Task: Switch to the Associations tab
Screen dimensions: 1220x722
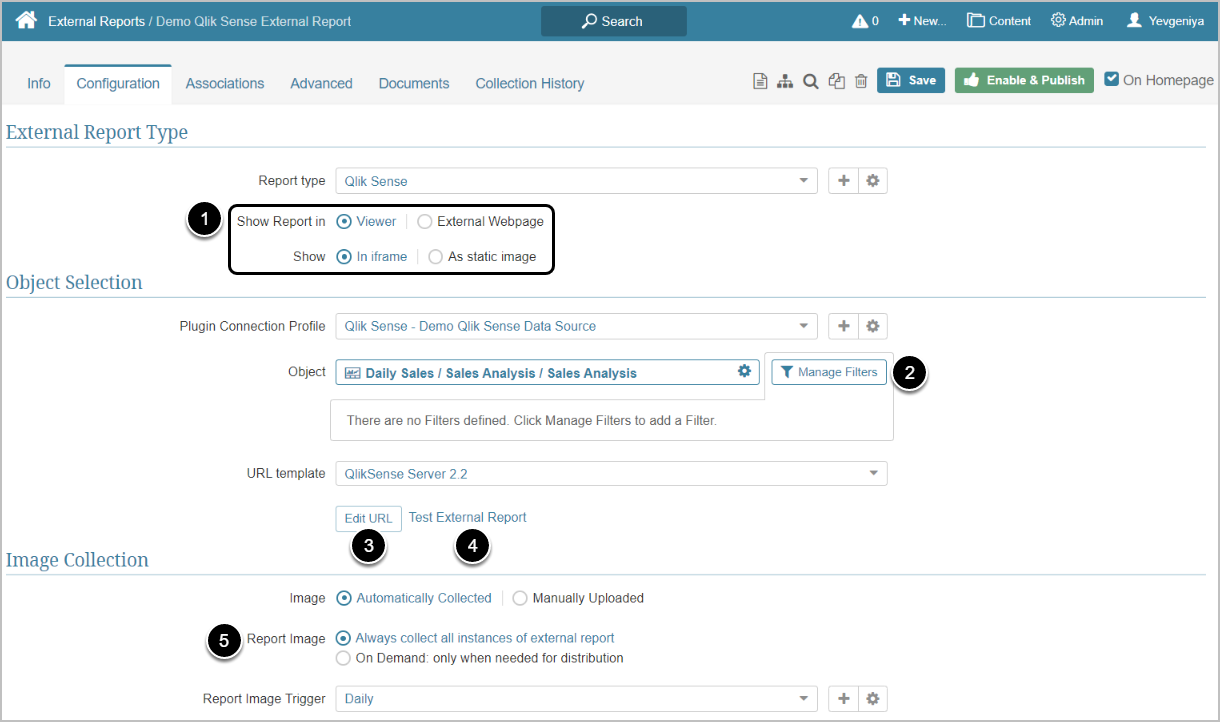Action: coord(225,84)
